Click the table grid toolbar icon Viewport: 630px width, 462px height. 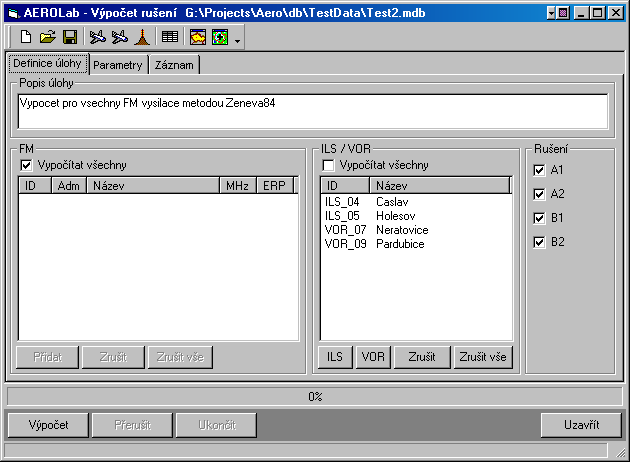[x=170, y=37]
